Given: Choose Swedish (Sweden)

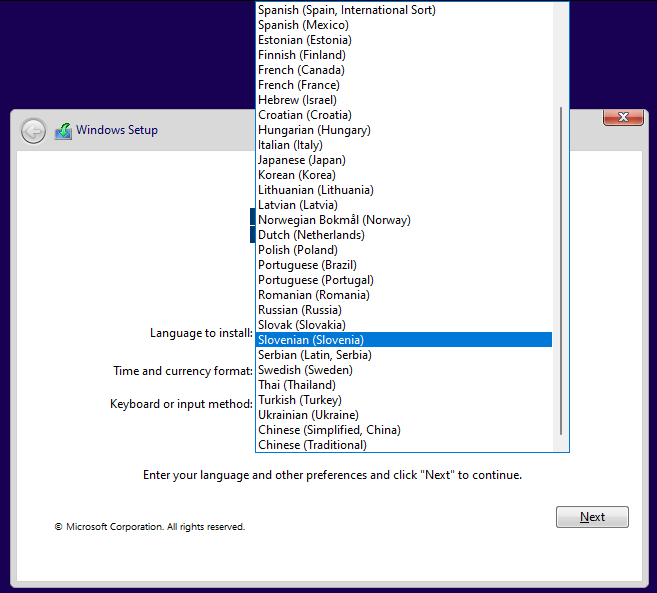Looking at the screenshot, I should tap(404, 370).
